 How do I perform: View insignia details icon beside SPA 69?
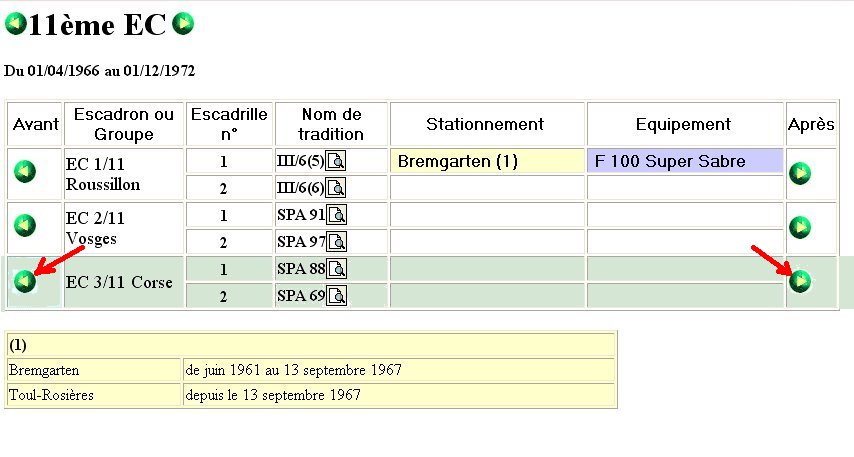[x=337, y=296]
